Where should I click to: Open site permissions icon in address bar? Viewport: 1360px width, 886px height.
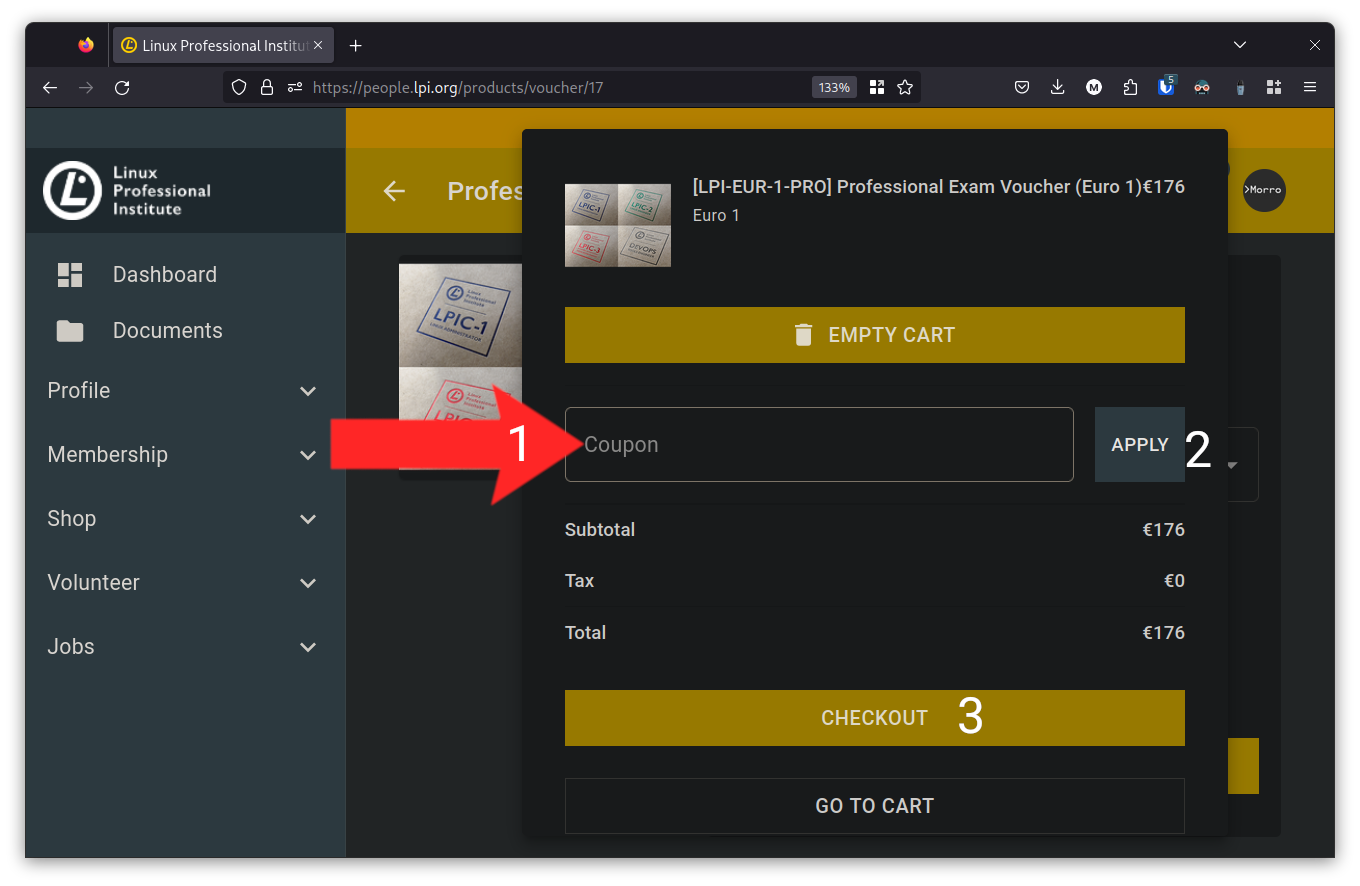295,88
